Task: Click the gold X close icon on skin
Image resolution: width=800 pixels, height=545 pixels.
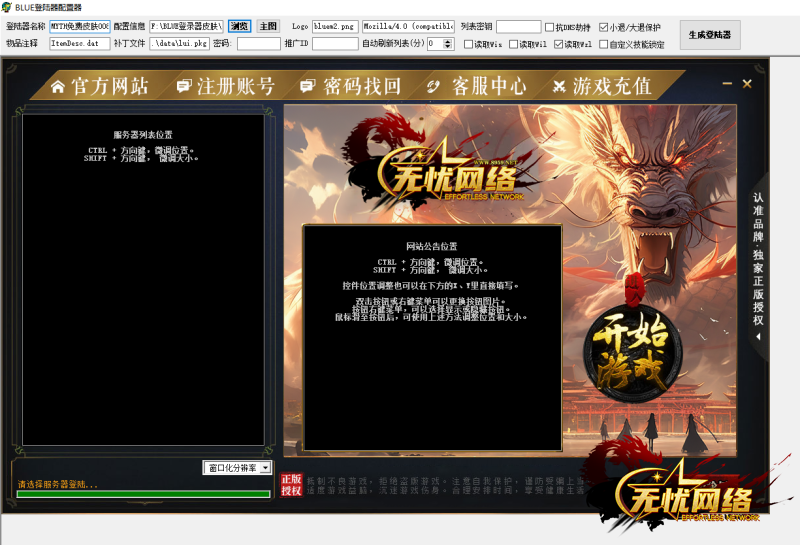Action: pos(747,84)
